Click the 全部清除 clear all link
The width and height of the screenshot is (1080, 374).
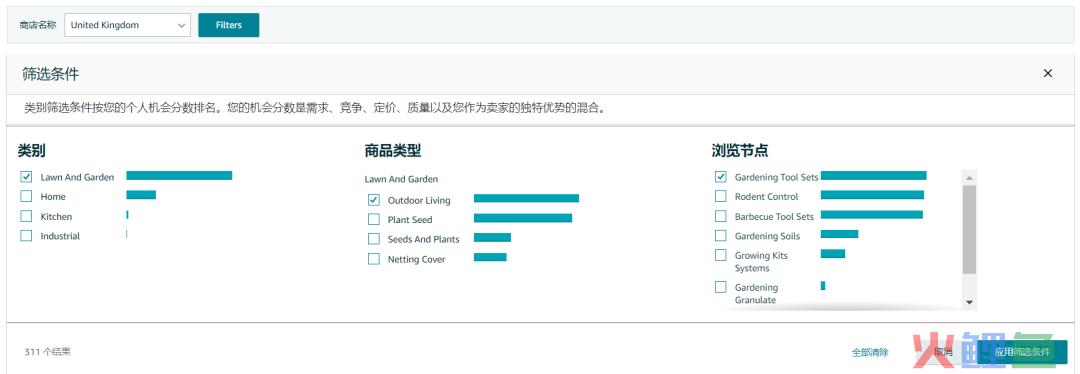(x=870, y=352)
